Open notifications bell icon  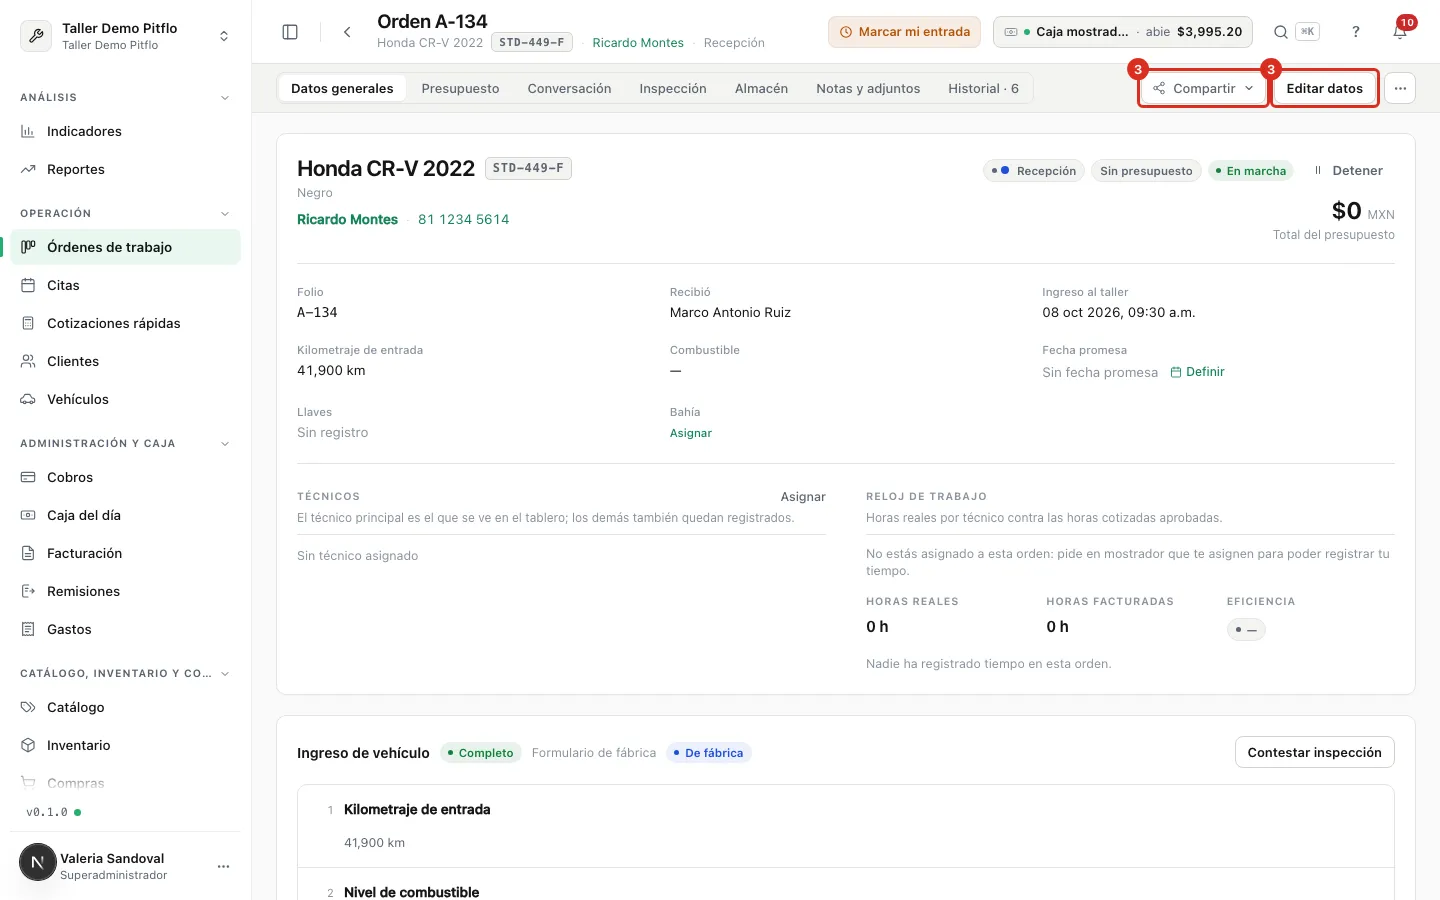click(1400, 32)
